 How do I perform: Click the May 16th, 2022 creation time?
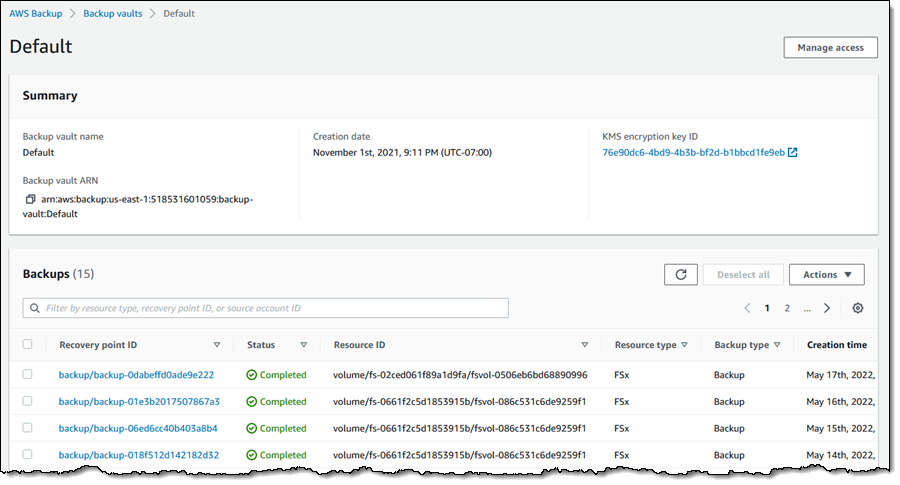pos(840,402)
